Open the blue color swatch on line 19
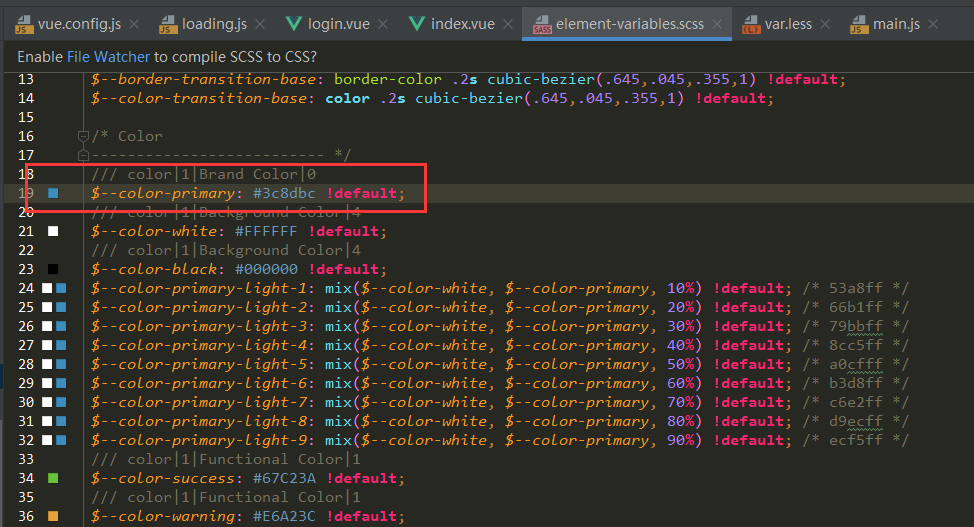Viewport: 974px width, 527px height. coord(53,193)
